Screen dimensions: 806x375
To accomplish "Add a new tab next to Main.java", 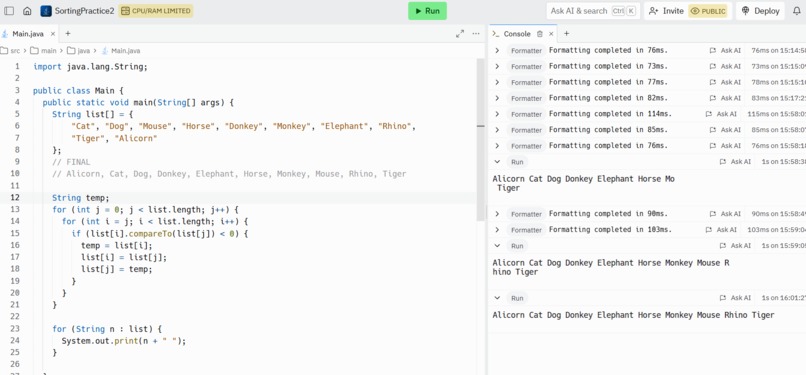I will point(68,34).
